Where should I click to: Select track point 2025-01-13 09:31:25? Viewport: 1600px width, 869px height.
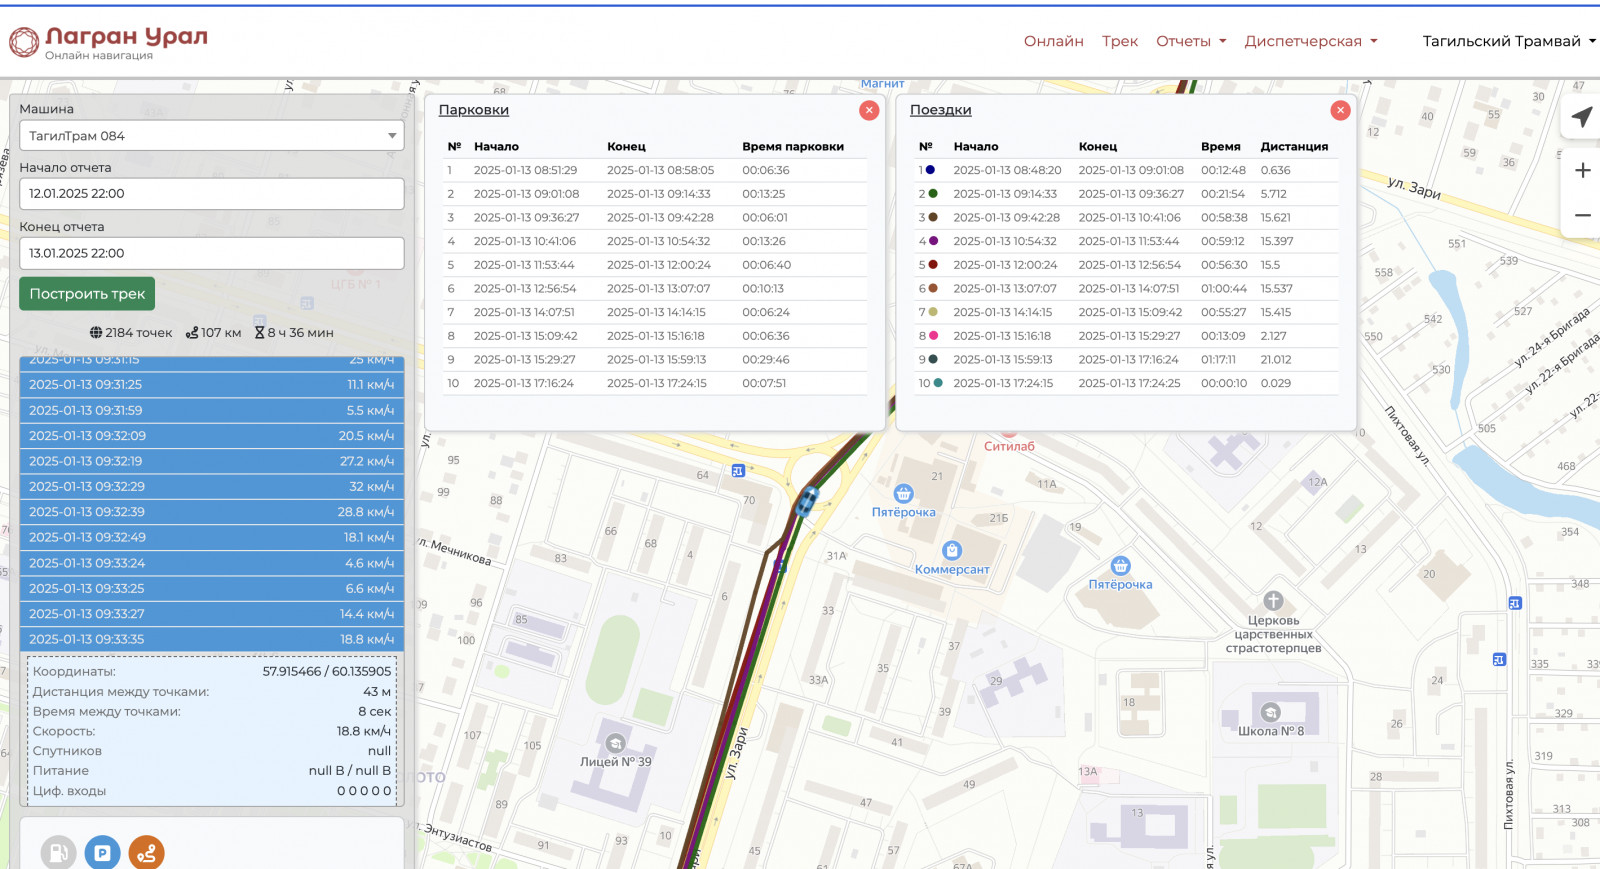coord(212,385)
